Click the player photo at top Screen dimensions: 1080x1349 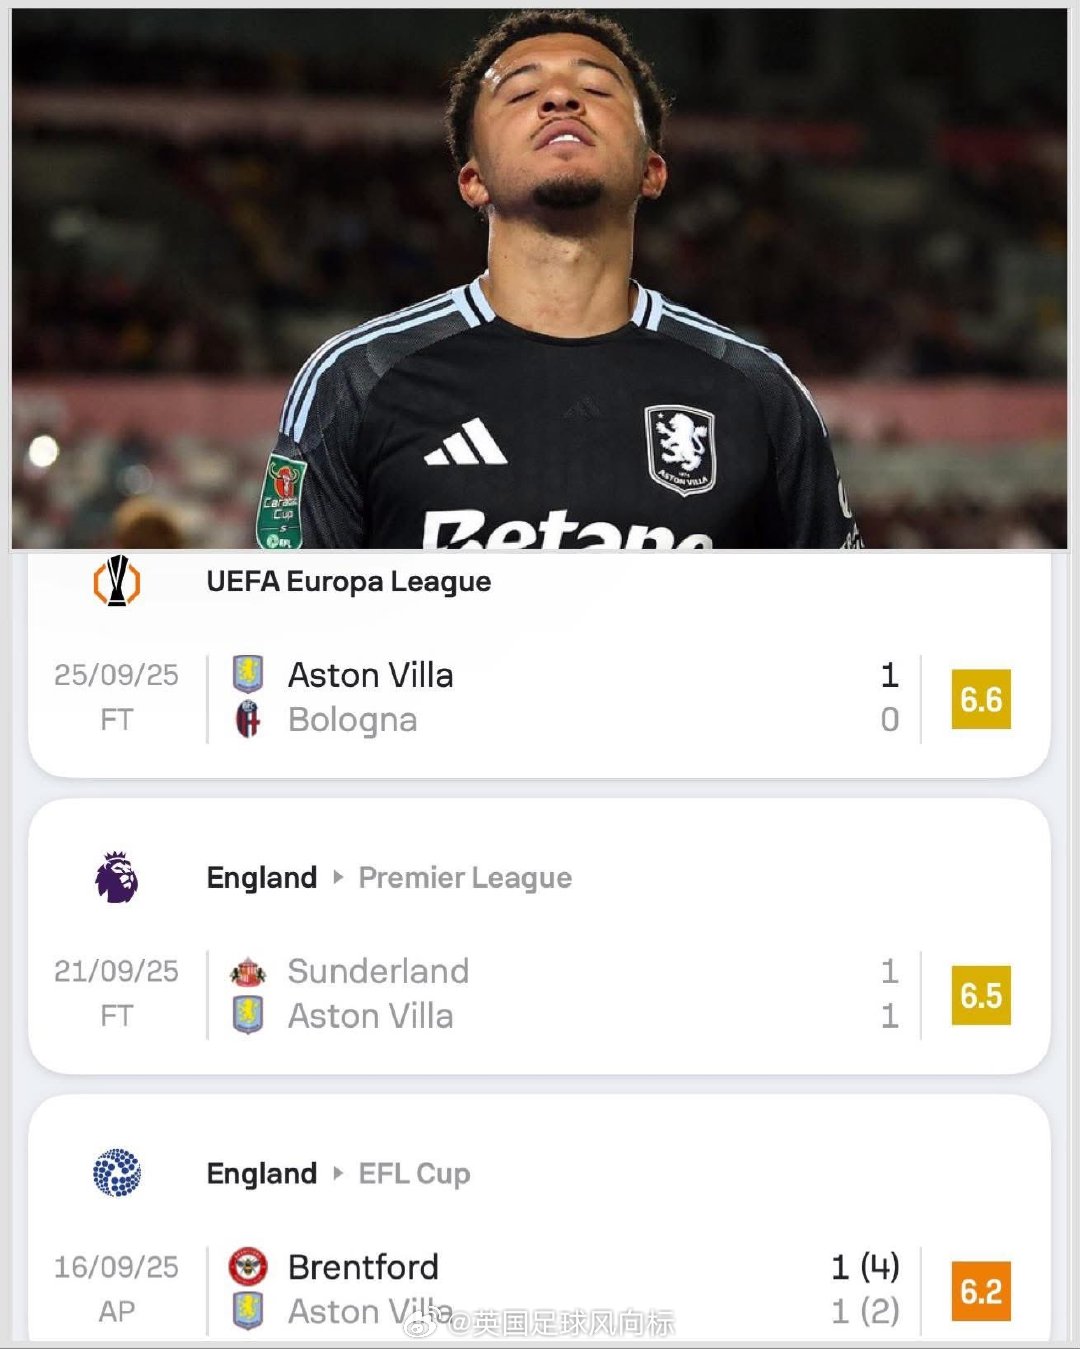(x=540, y=280)
